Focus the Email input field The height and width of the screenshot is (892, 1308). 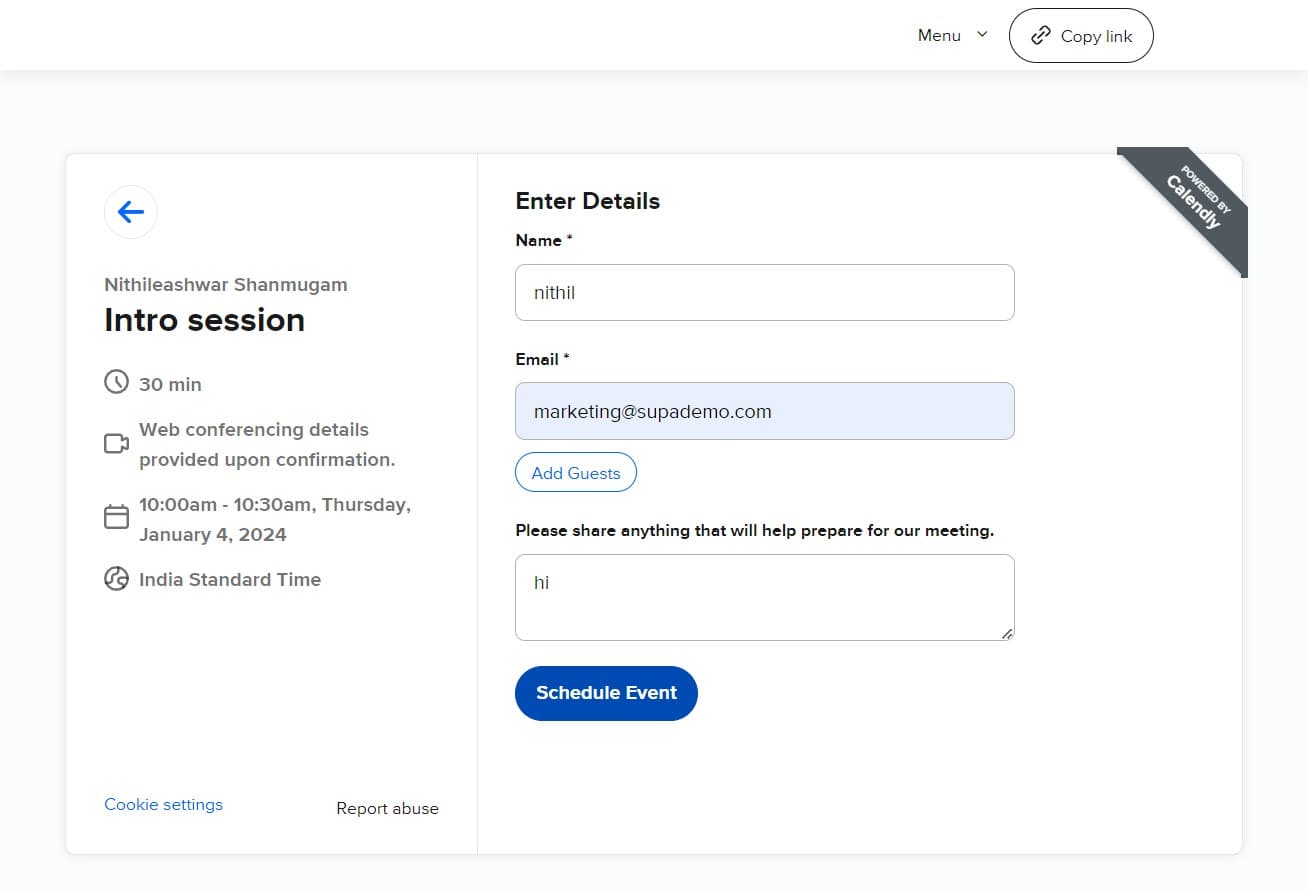(764, 411)
